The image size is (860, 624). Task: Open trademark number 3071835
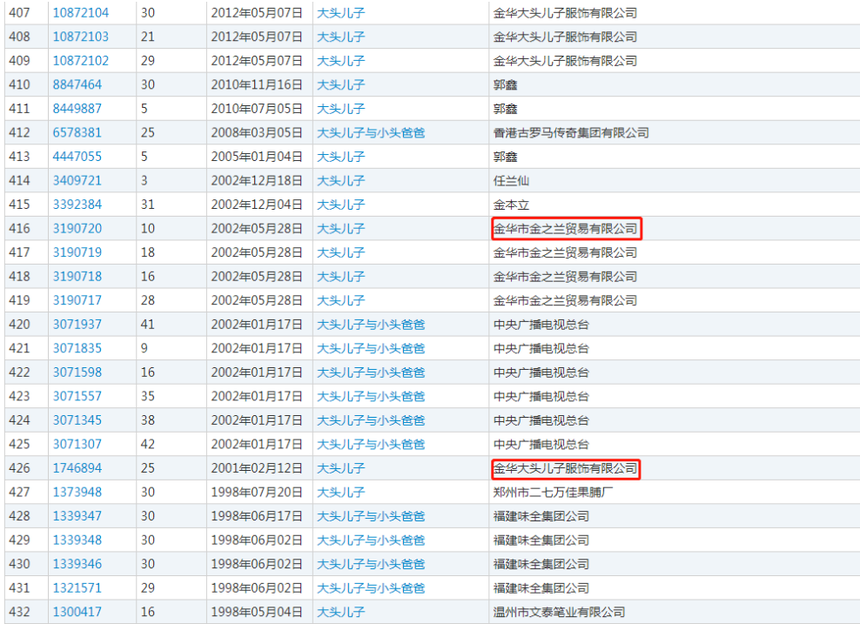click(x=77, y=348)
